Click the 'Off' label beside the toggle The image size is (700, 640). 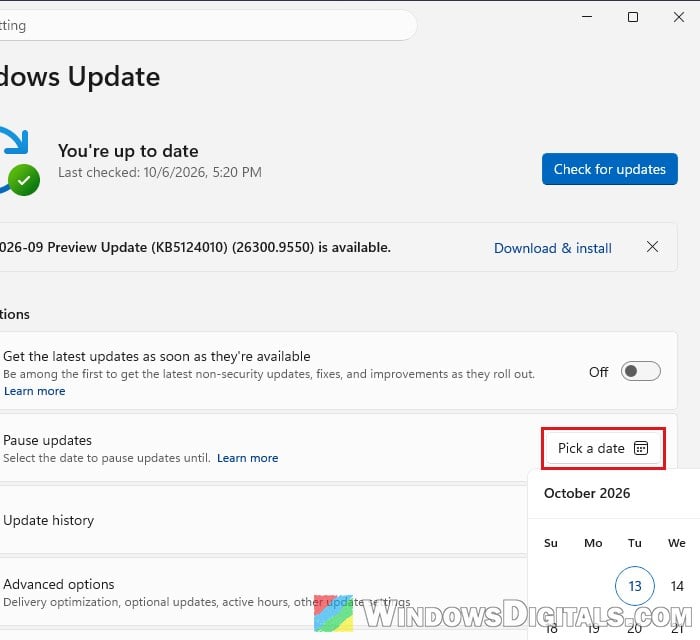click(599, 372)
